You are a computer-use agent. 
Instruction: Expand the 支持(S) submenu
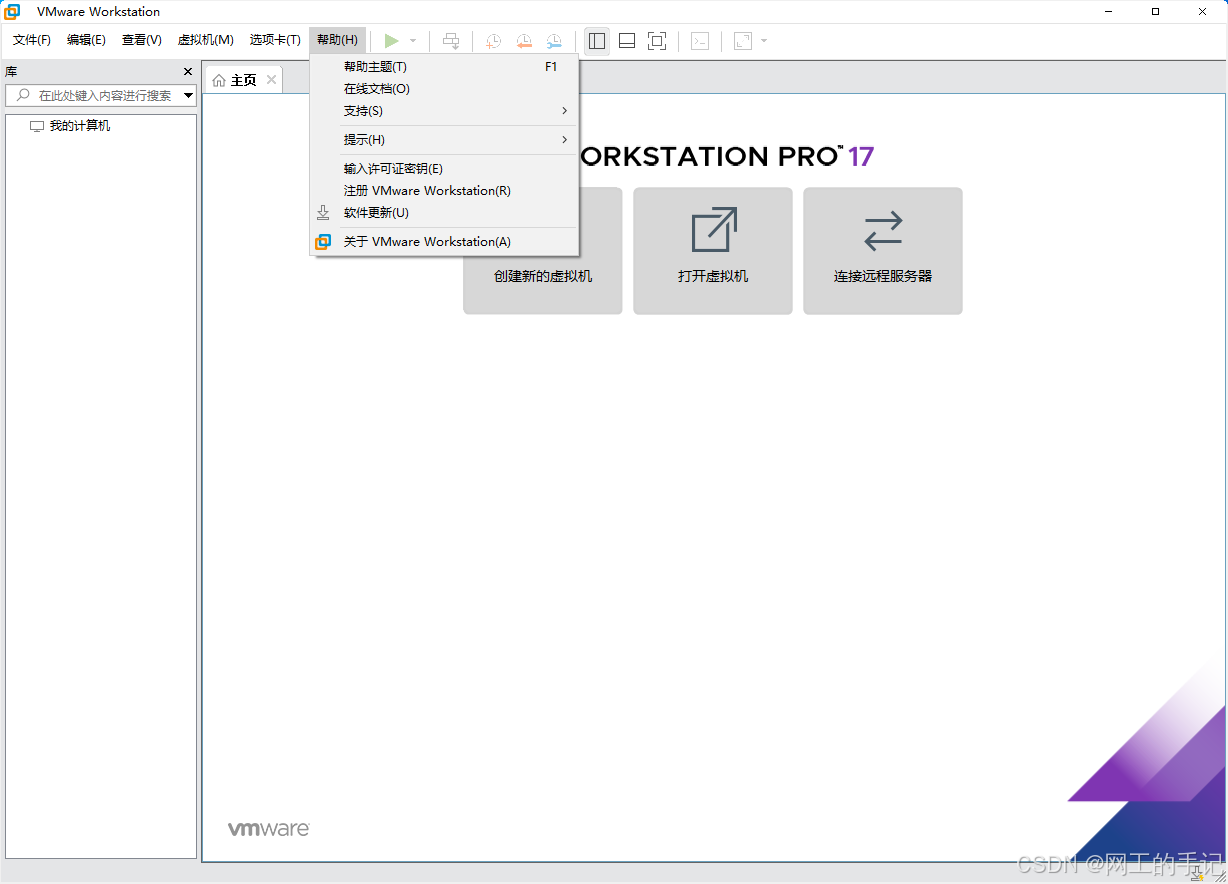click(x=444, y=111)
